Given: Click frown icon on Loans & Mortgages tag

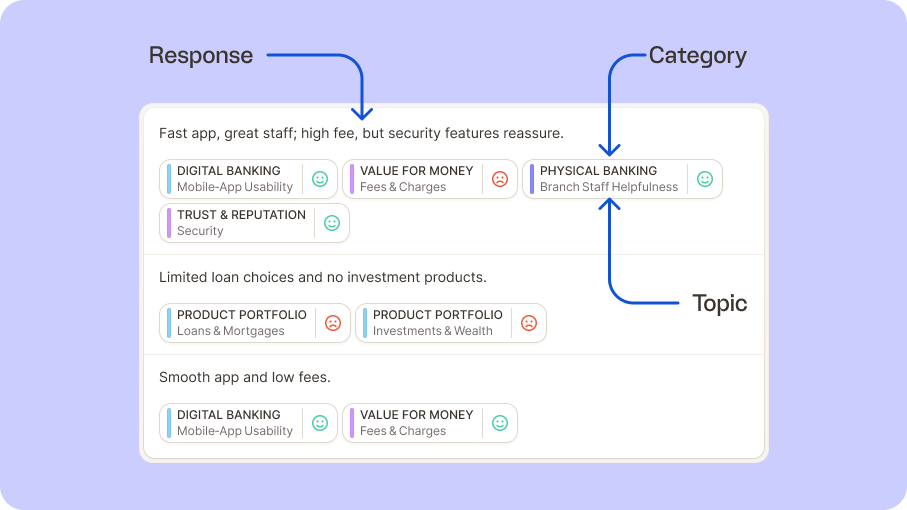Looking at the screenshot, I should 333,323.
